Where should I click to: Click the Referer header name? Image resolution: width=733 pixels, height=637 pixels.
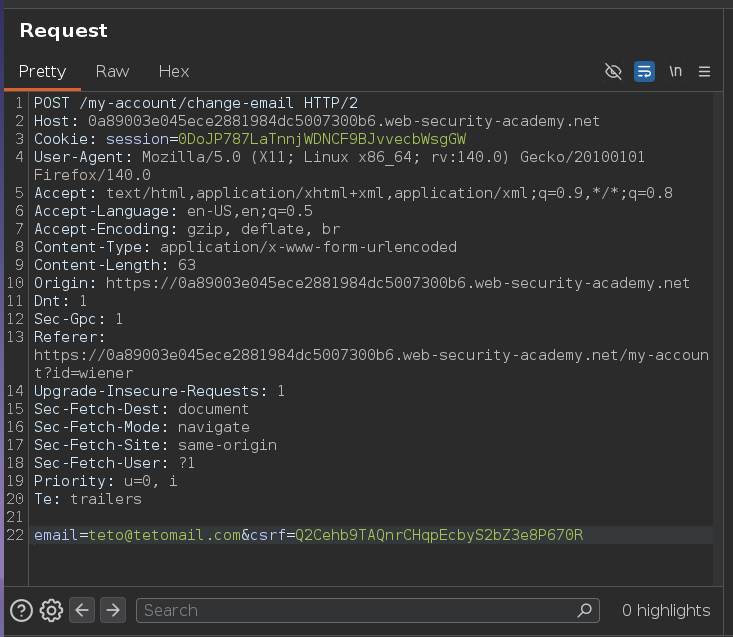pos(70,337)
